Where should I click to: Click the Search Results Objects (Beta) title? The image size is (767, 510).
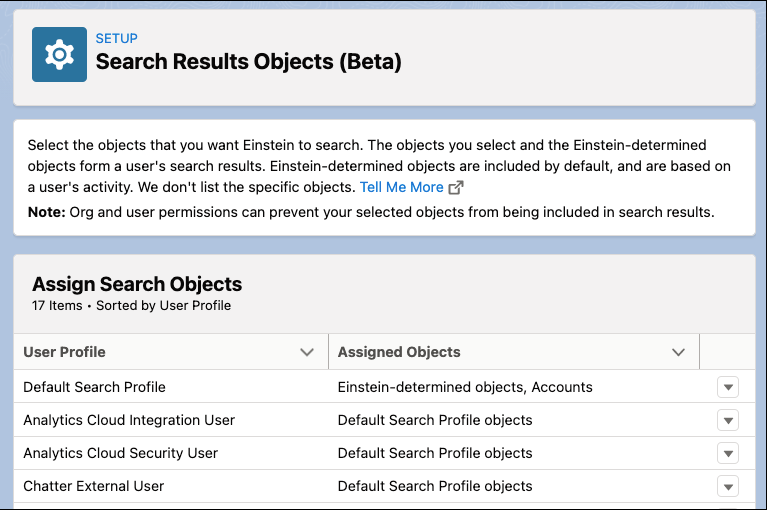[248, 62]
